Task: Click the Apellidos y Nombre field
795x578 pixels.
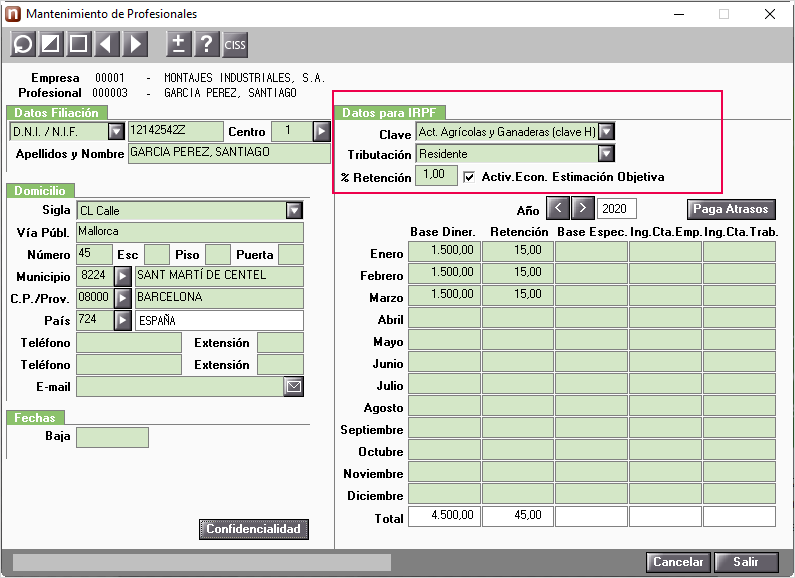Action: point(229,153)
